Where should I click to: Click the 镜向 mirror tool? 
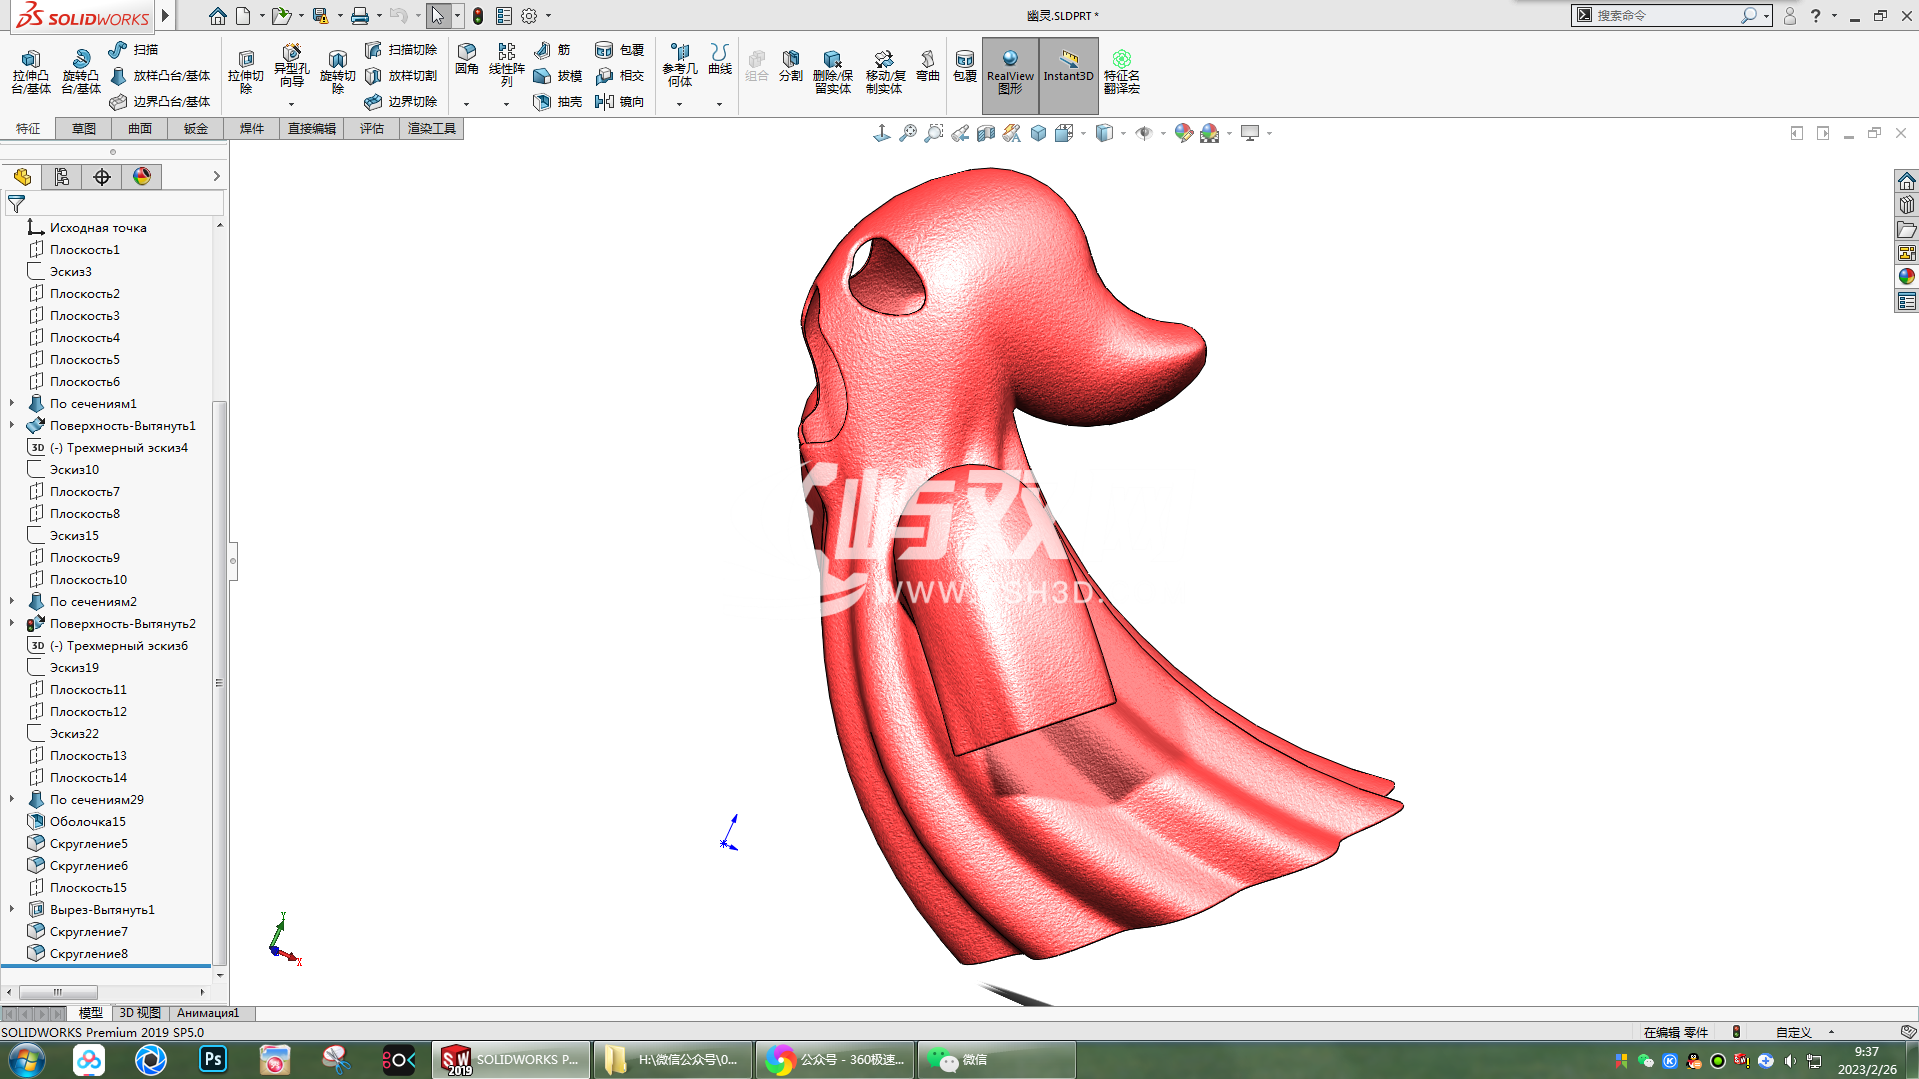tap(619, 102)
